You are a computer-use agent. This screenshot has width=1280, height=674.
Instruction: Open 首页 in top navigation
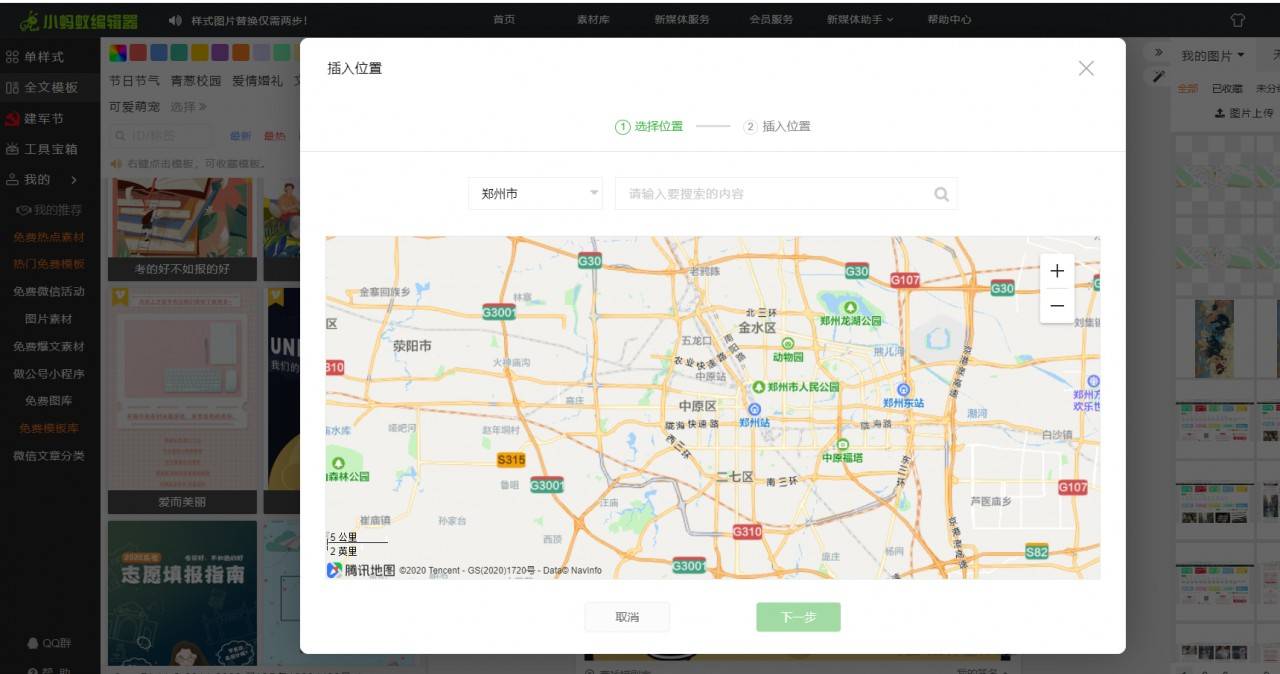(504, 20)
